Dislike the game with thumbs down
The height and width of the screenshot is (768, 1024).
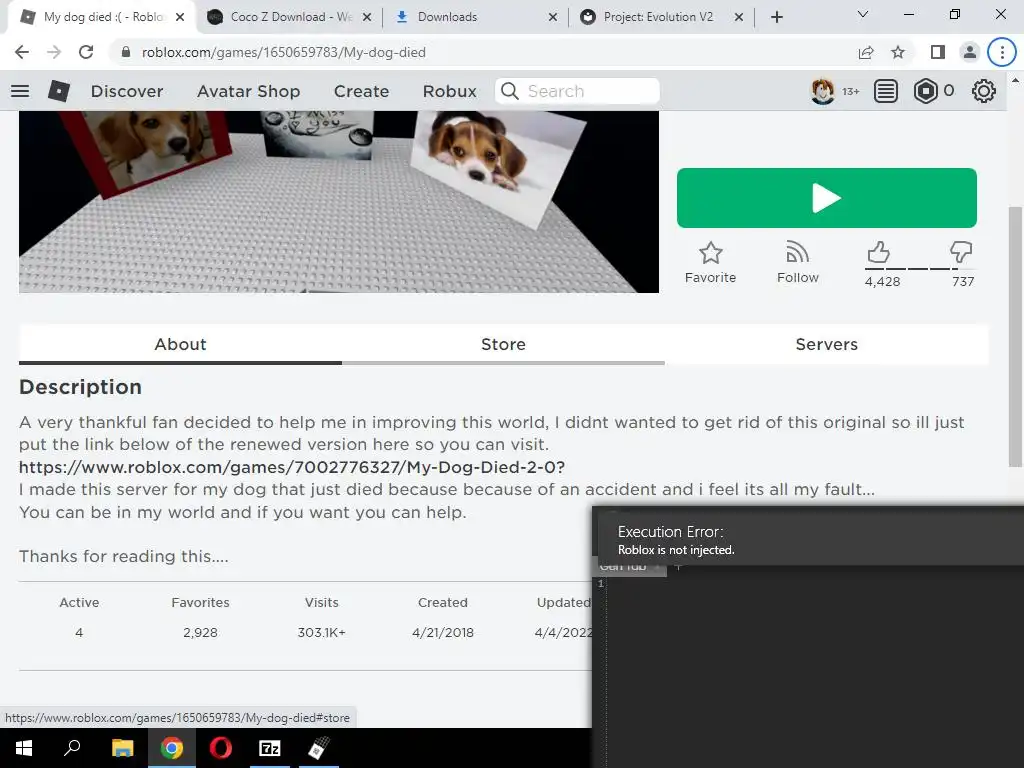pyautogui.click(x=961, y=252)
